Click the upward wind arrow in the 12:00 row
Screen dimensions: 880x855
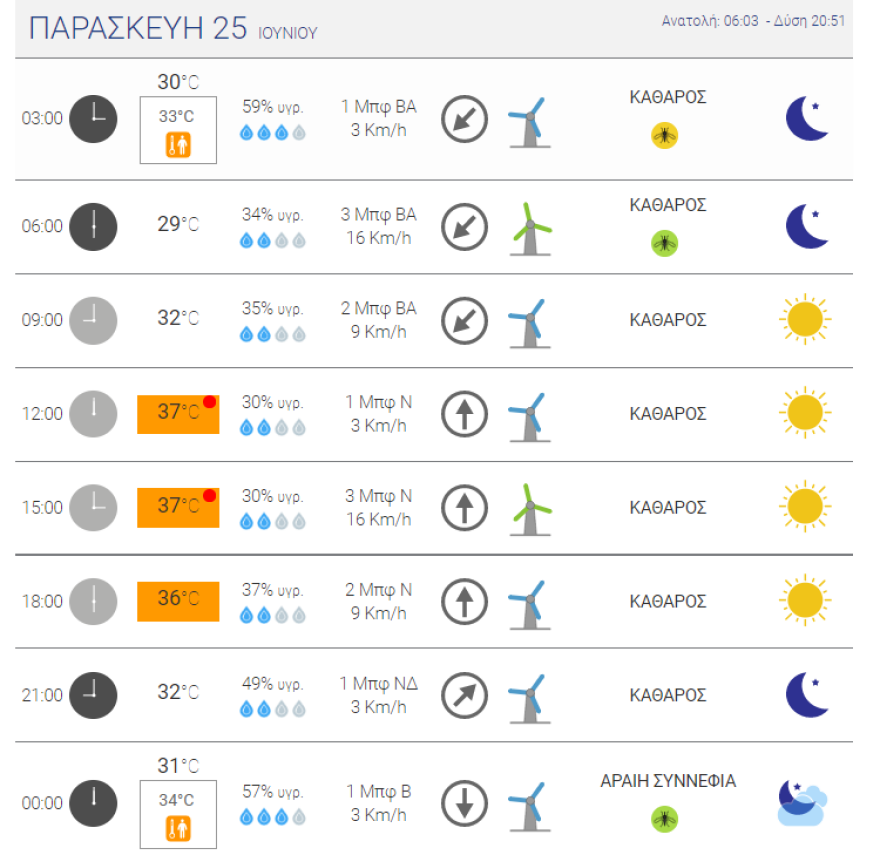coord(464,413)
